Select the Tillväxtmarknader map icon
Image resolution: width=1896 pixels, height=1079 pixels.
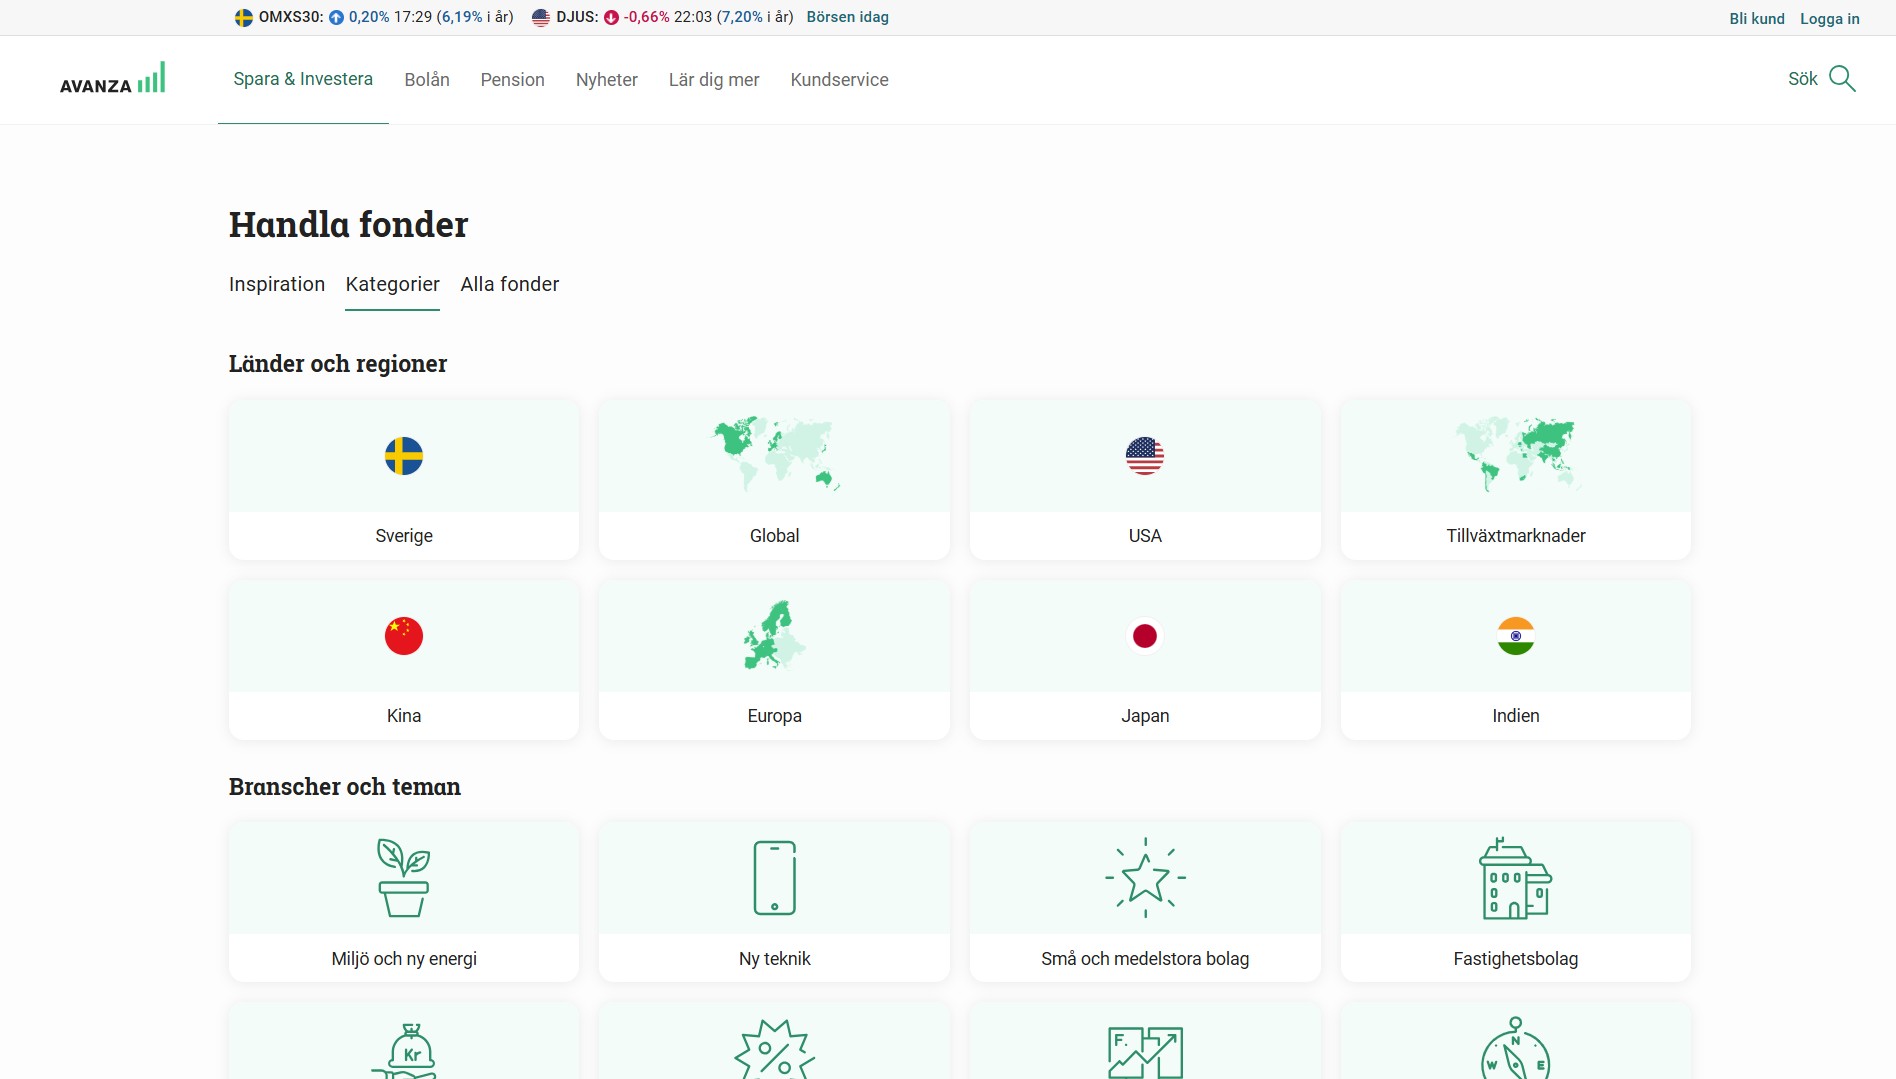tap(1516, 453)
